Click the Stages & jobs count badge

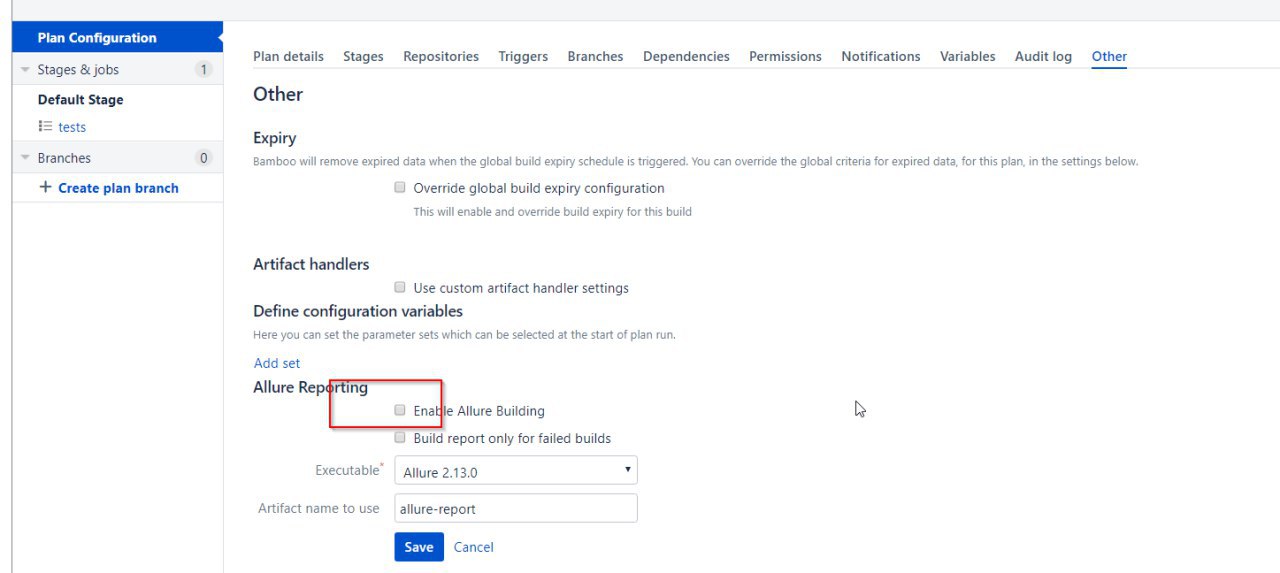(x=204, y=70)
